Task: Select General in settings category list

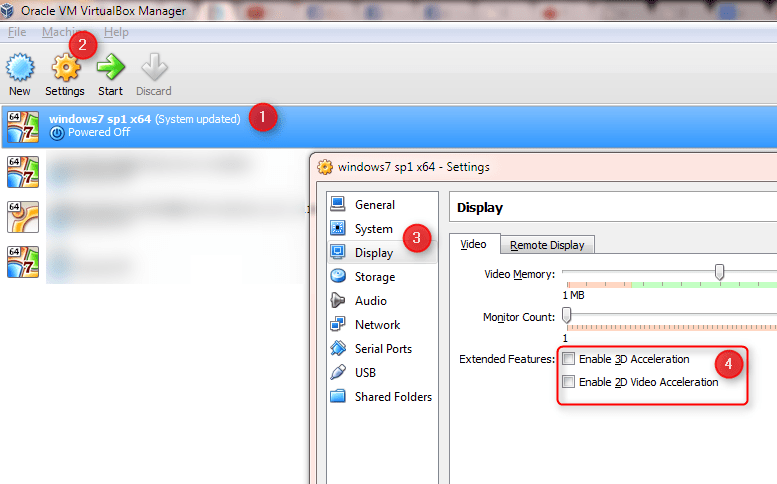Action: coord(375,205)
